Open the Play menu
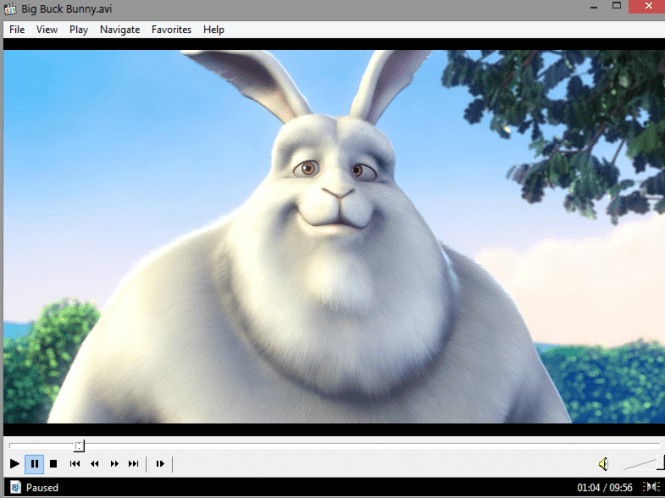The width and height of the screenshot is (665, 498). tap(78, 30)
